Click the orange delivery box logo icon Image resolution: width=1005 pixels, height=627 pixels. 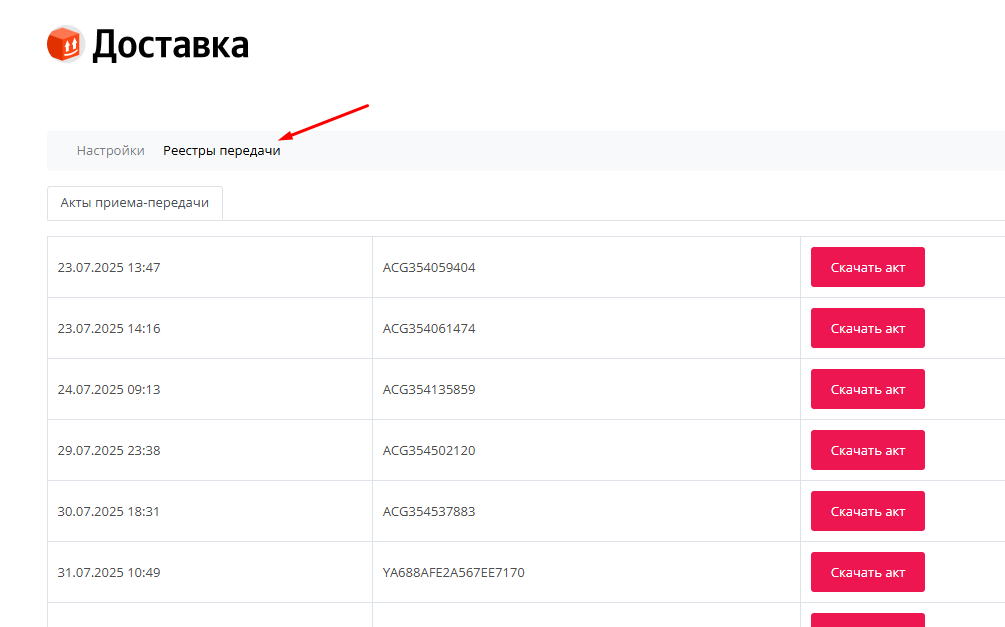(65, 44)
